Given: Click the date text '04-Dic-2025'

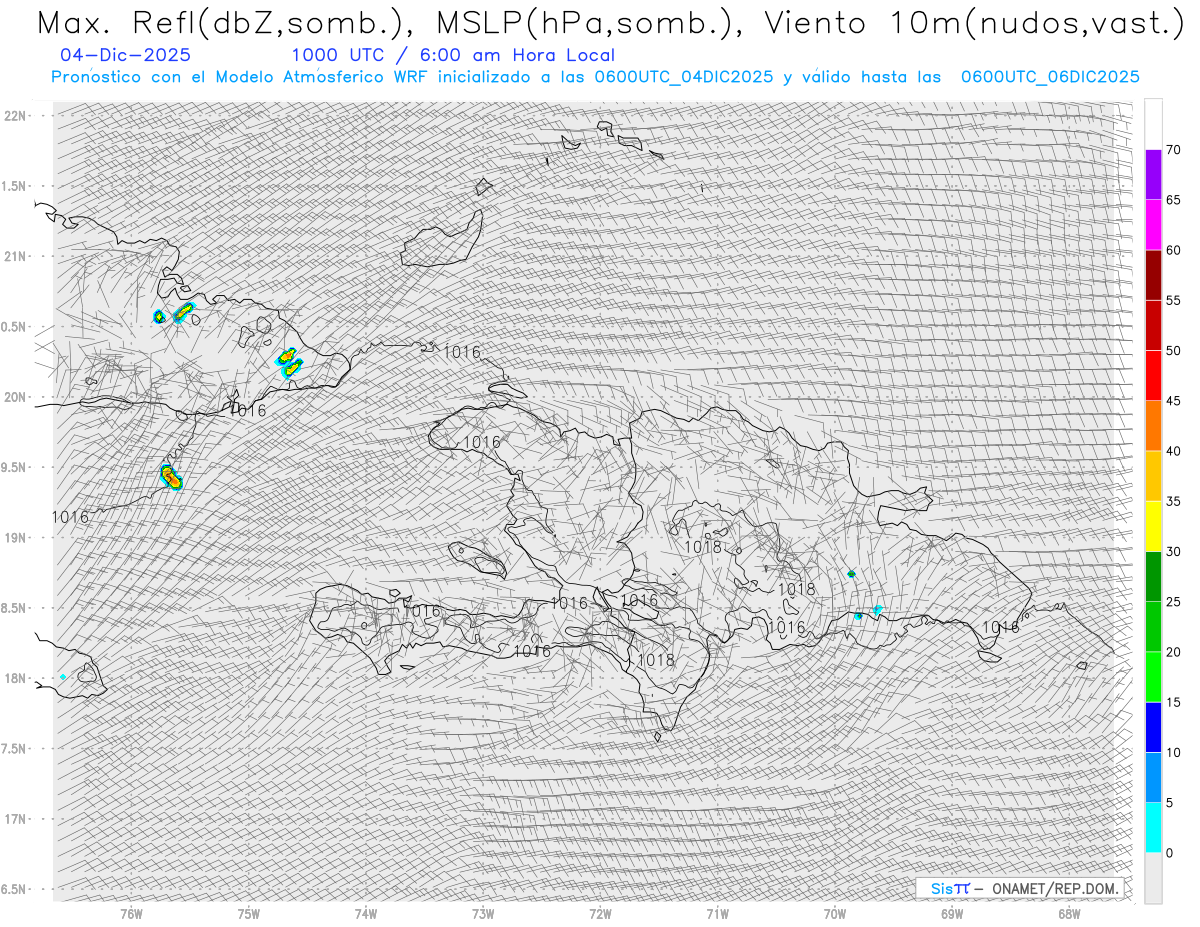Looking at the screenshot, I should 126,55.
